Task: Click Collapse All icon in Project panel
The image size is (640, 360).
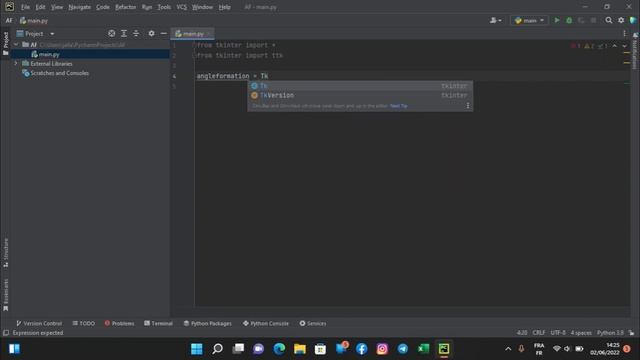Action: [136, 33]
